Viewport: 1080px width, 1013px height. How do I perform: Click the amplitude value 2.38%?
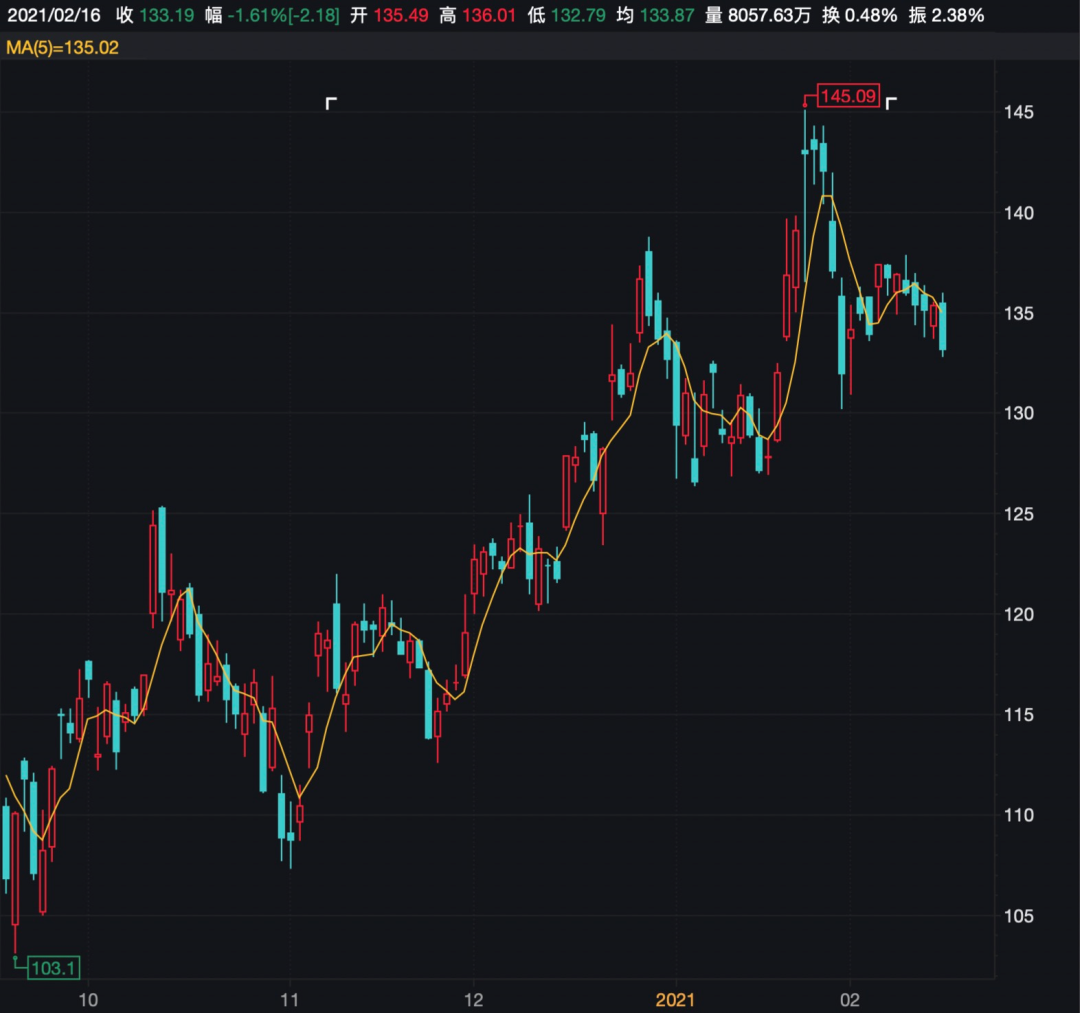(x=958, y=15)
